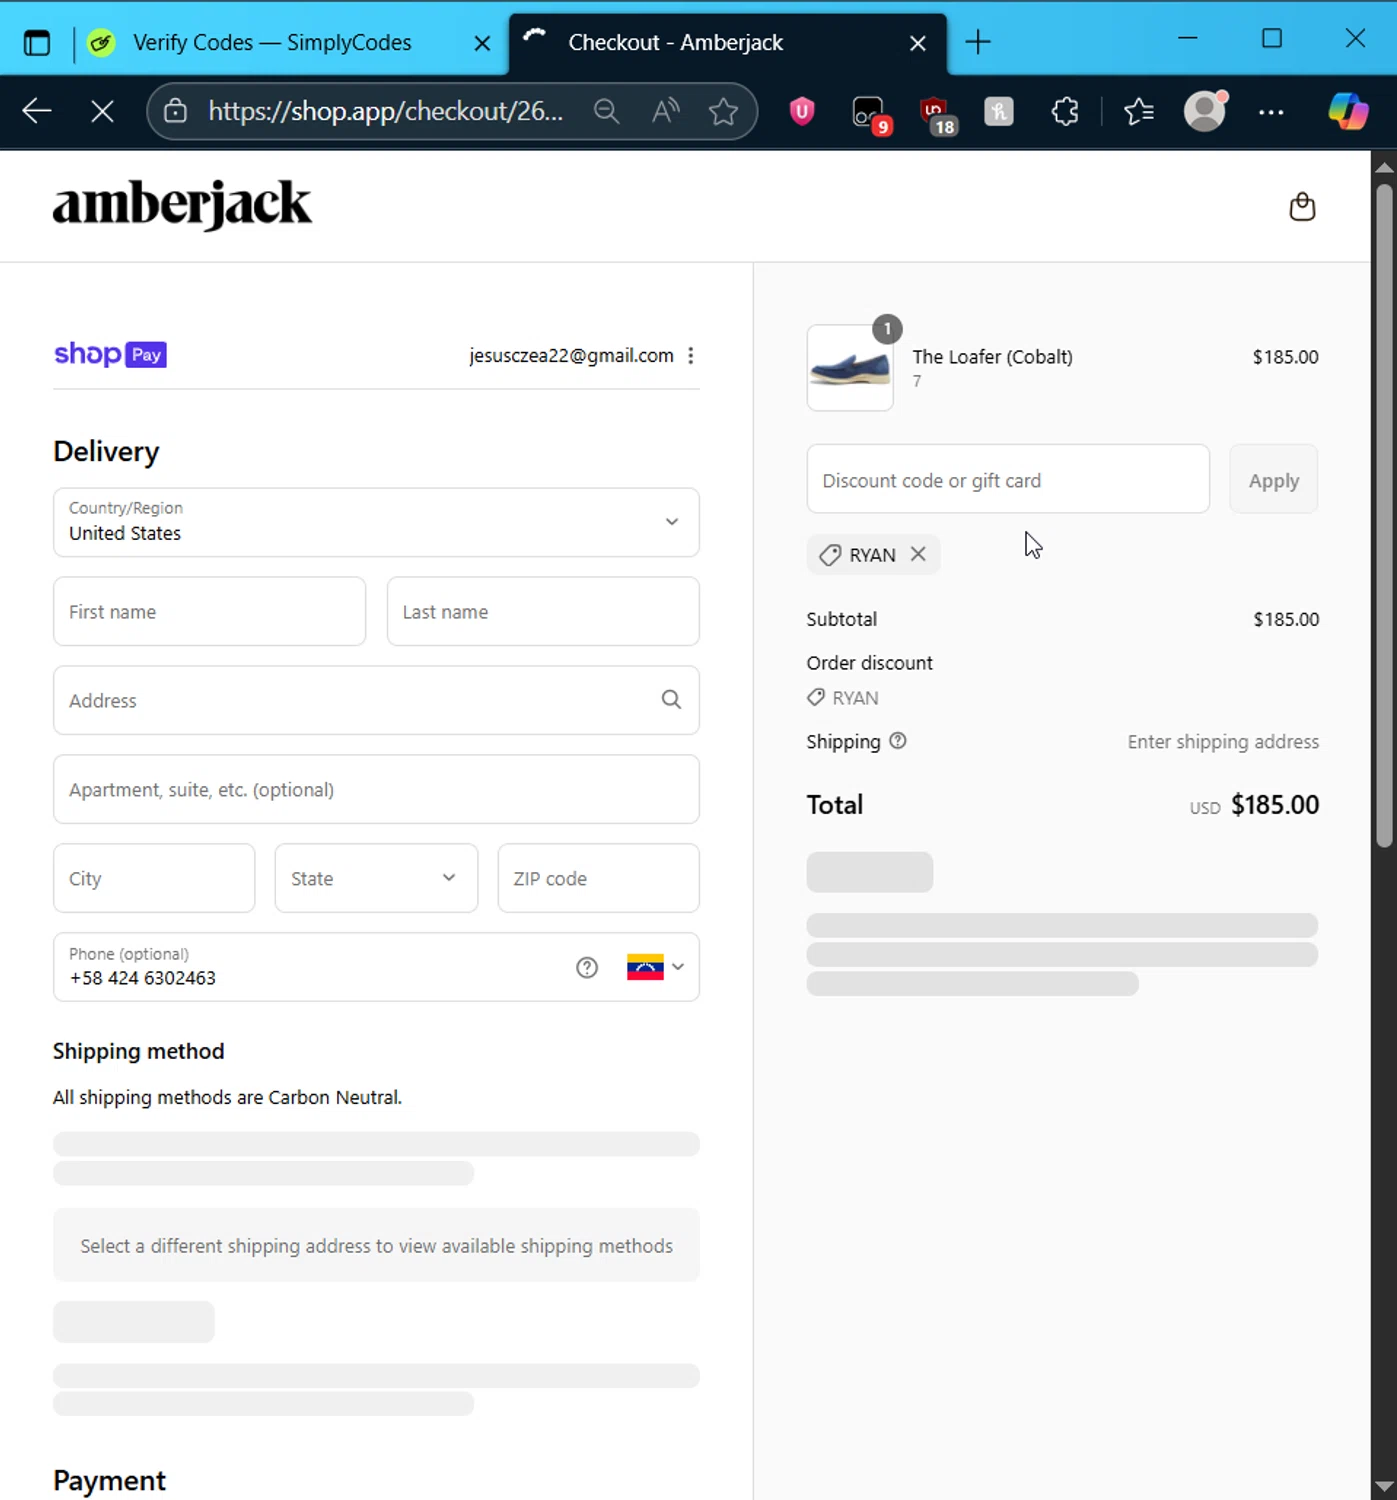Click the City field

click(x=154, y=878)
